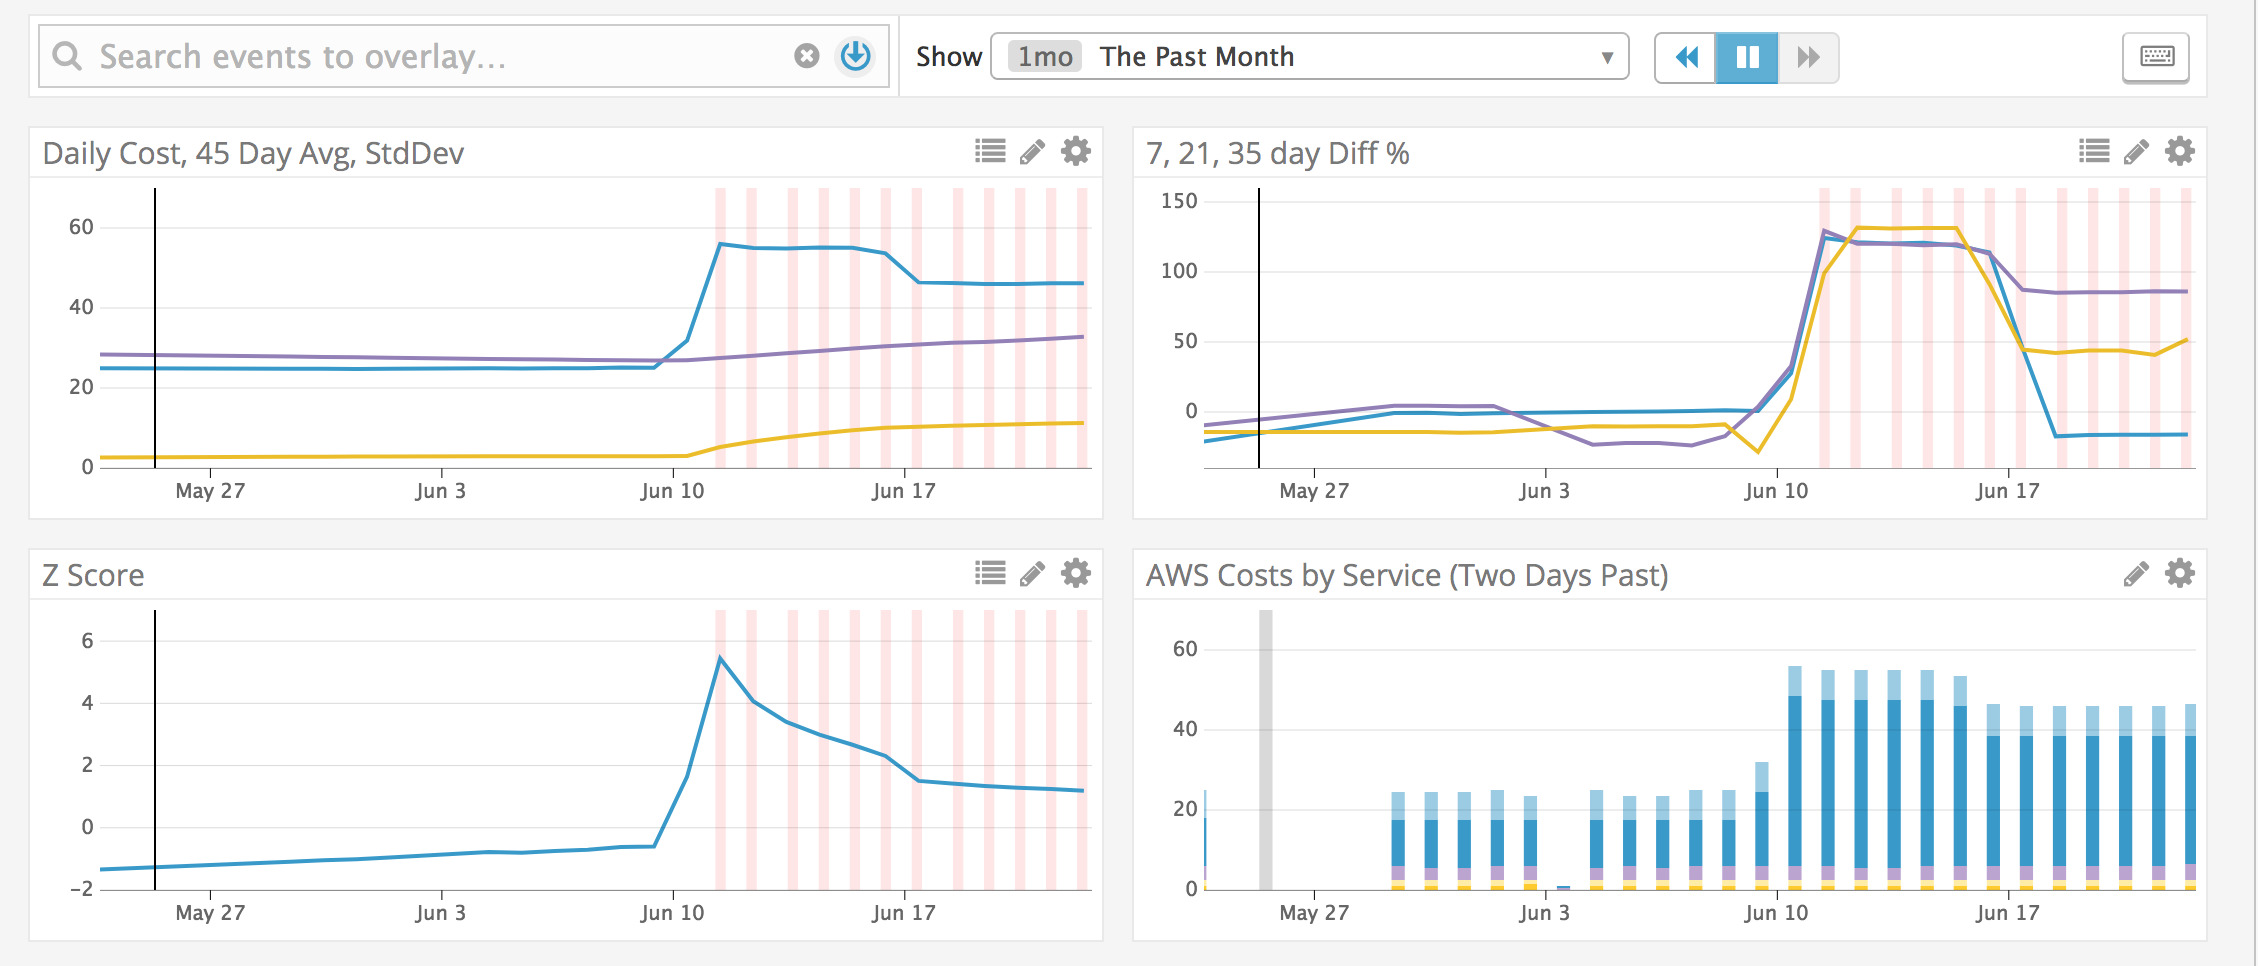
Task: Open gear settings on Z Score graph
Action: tap(1075, 574)
